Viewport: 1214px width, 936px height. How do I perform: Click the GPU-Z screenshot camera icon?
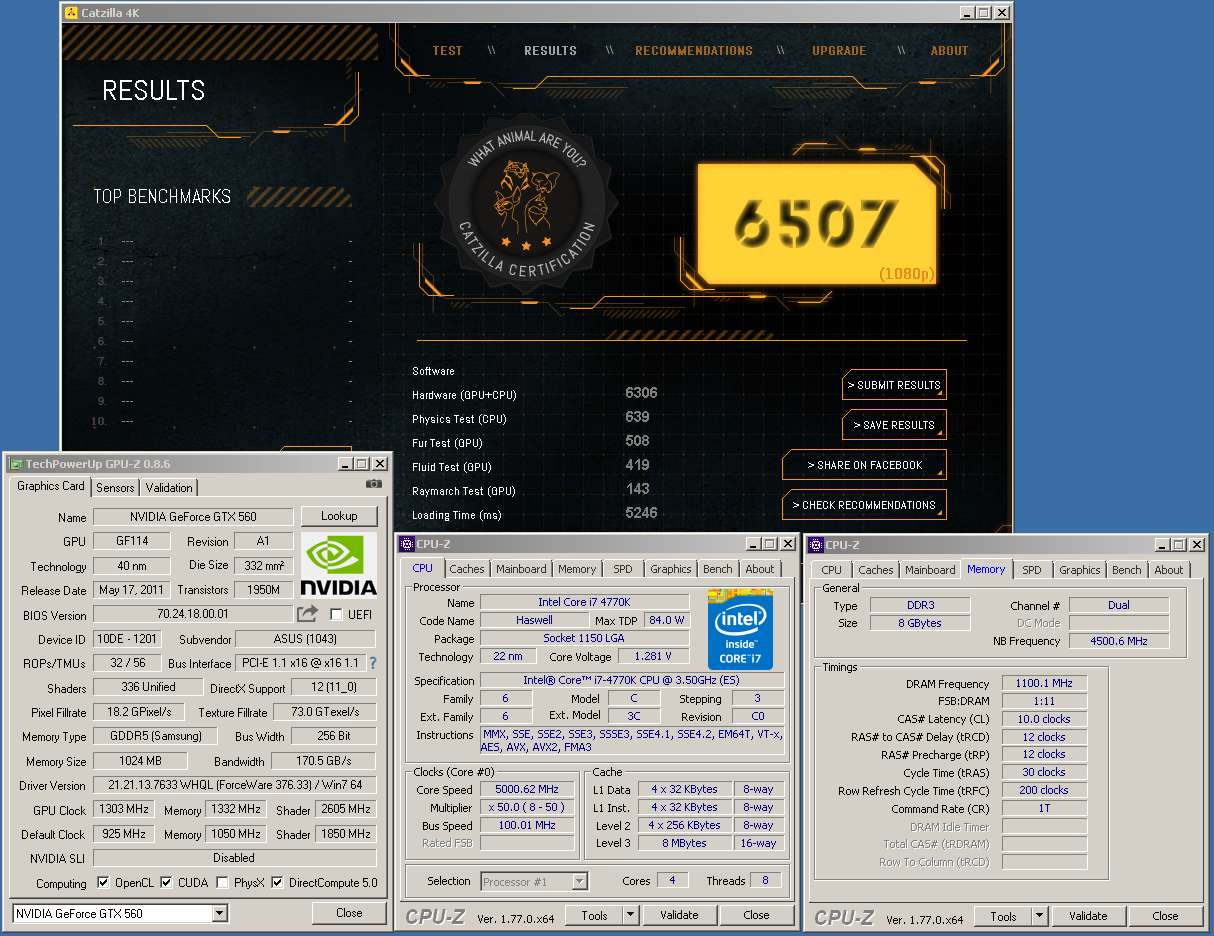point(374,484)
